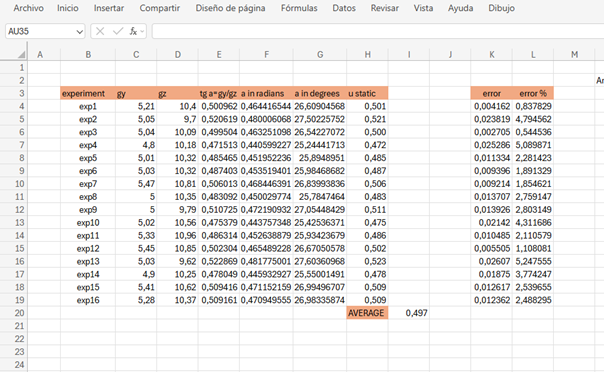Select error percent value 5,247555
The height and width of the screenshot is (372, 604).
(533, 261)
